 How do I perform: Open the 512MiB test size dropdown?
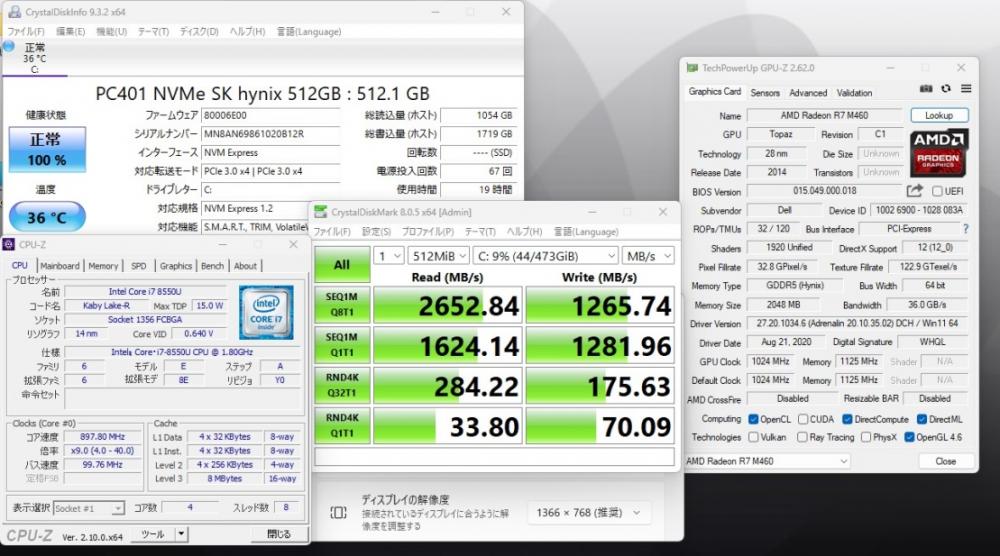439,256
